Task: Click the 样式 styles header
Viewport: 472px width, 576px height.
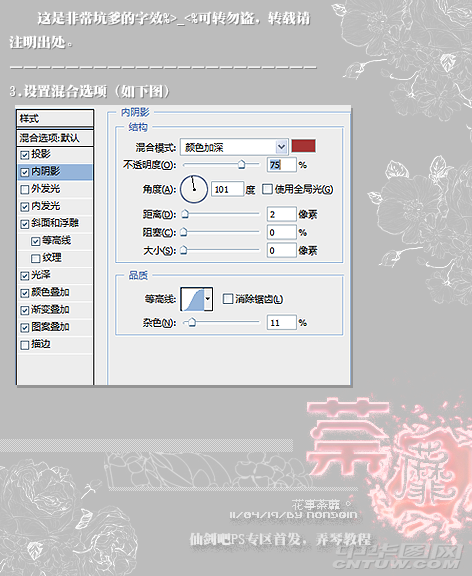Action: 55,119
